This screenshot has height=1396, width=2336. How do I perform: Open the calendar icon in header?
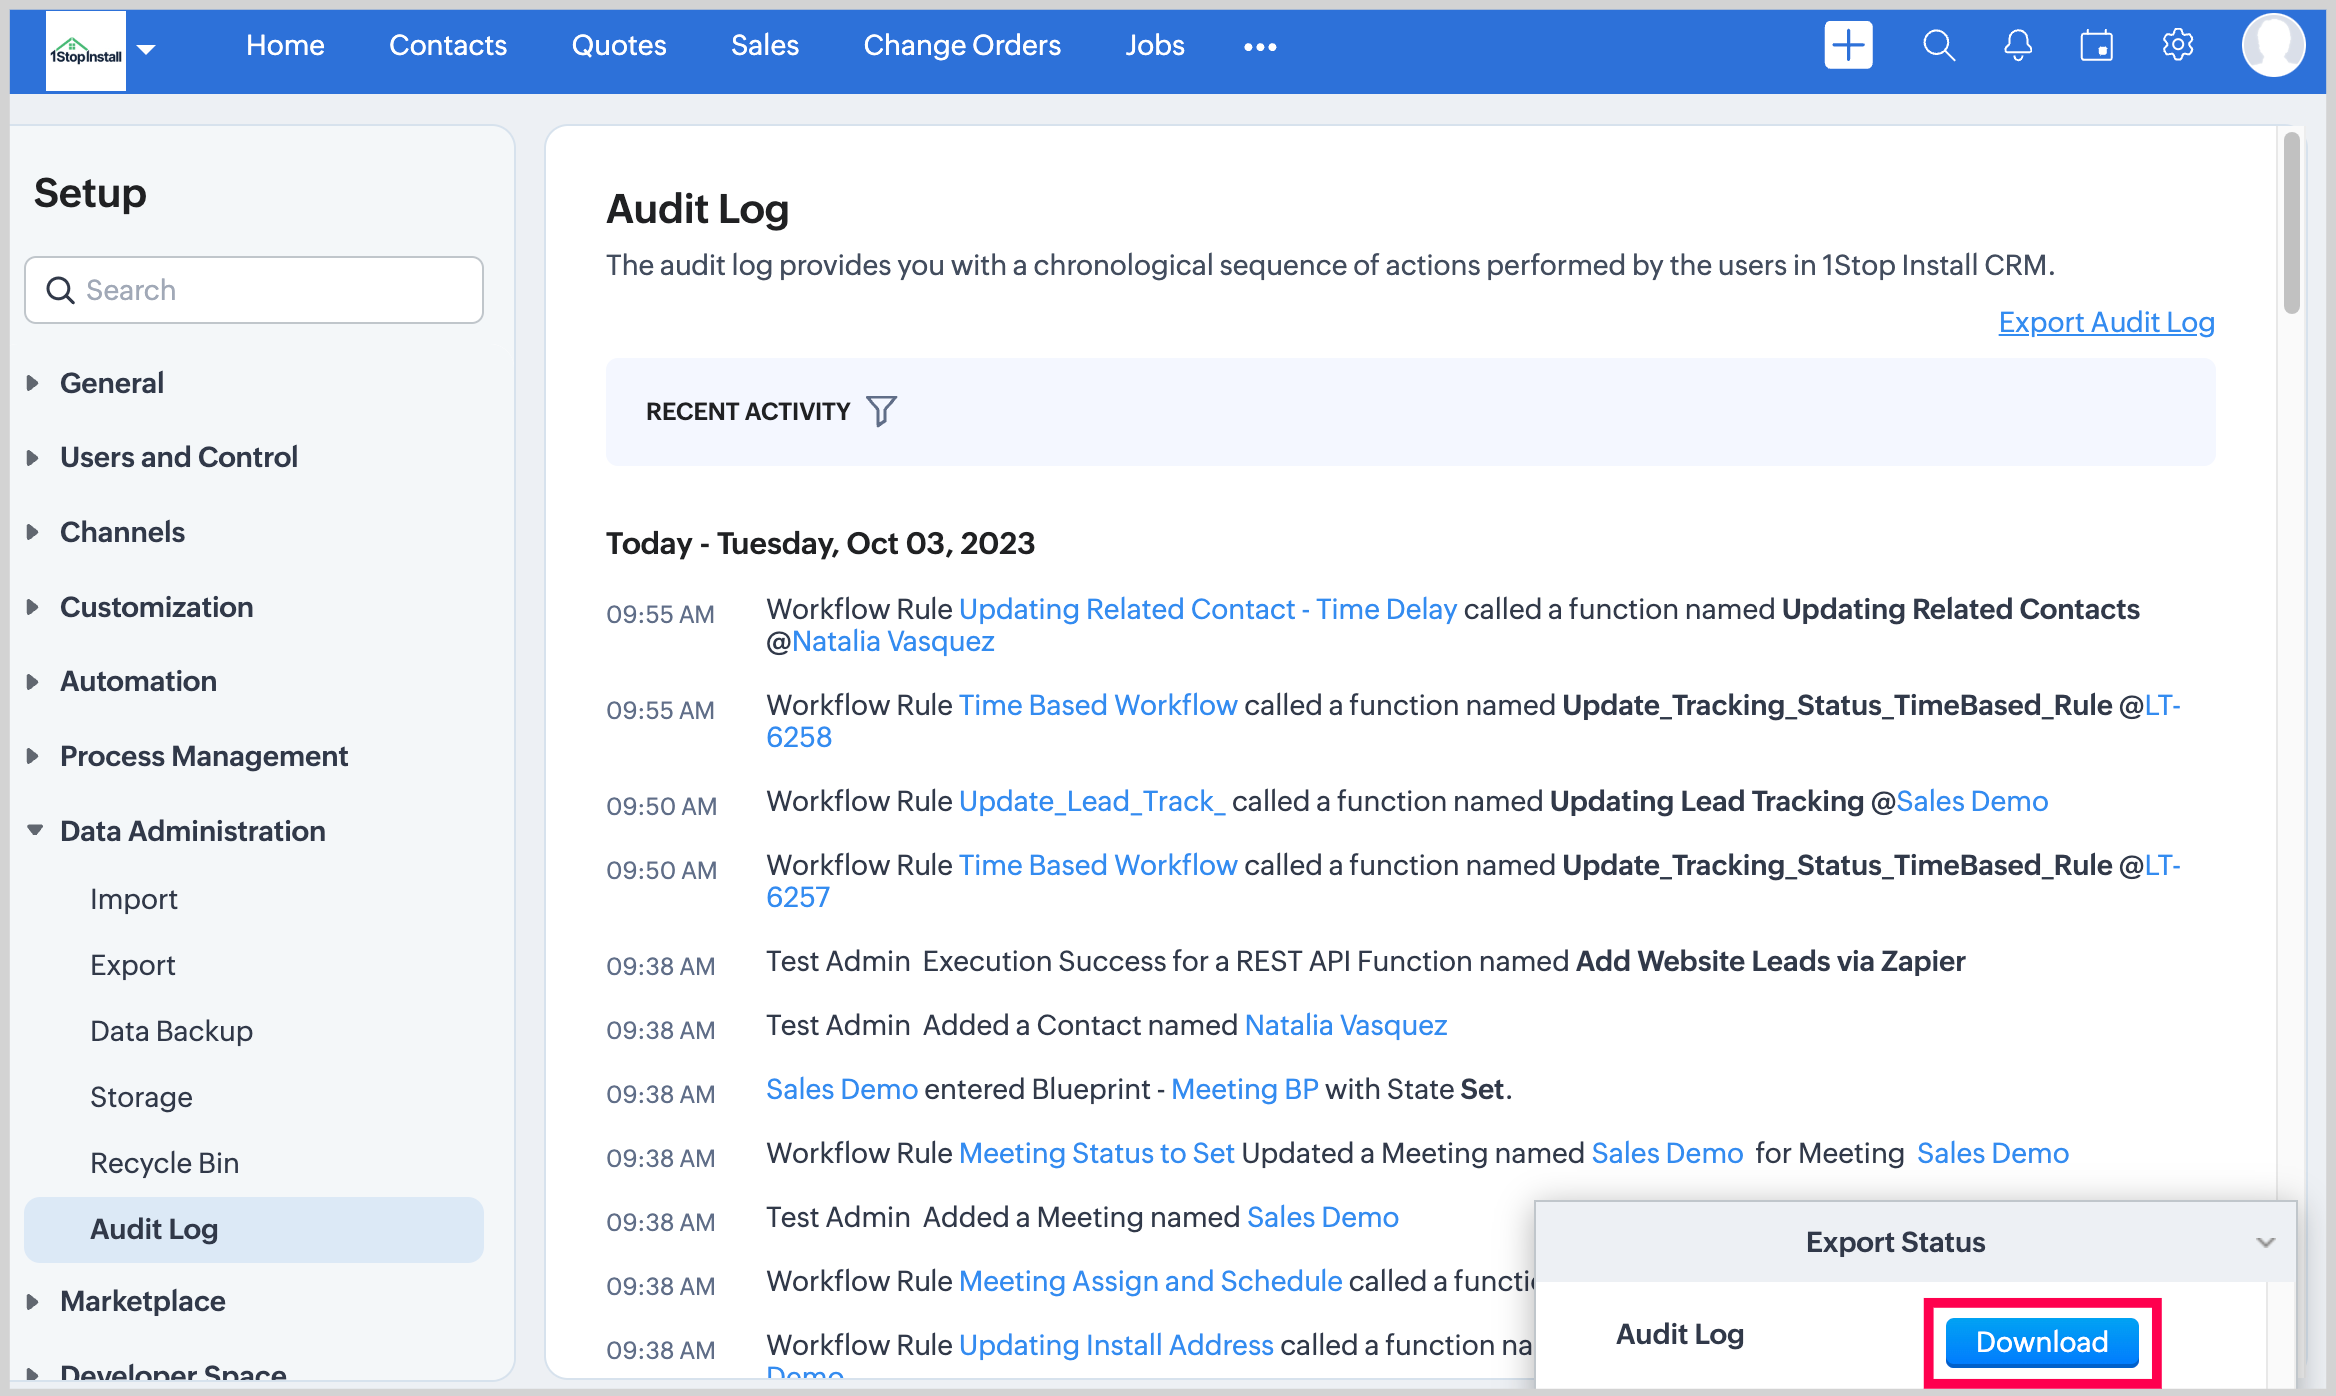(x=2097, y=46)
